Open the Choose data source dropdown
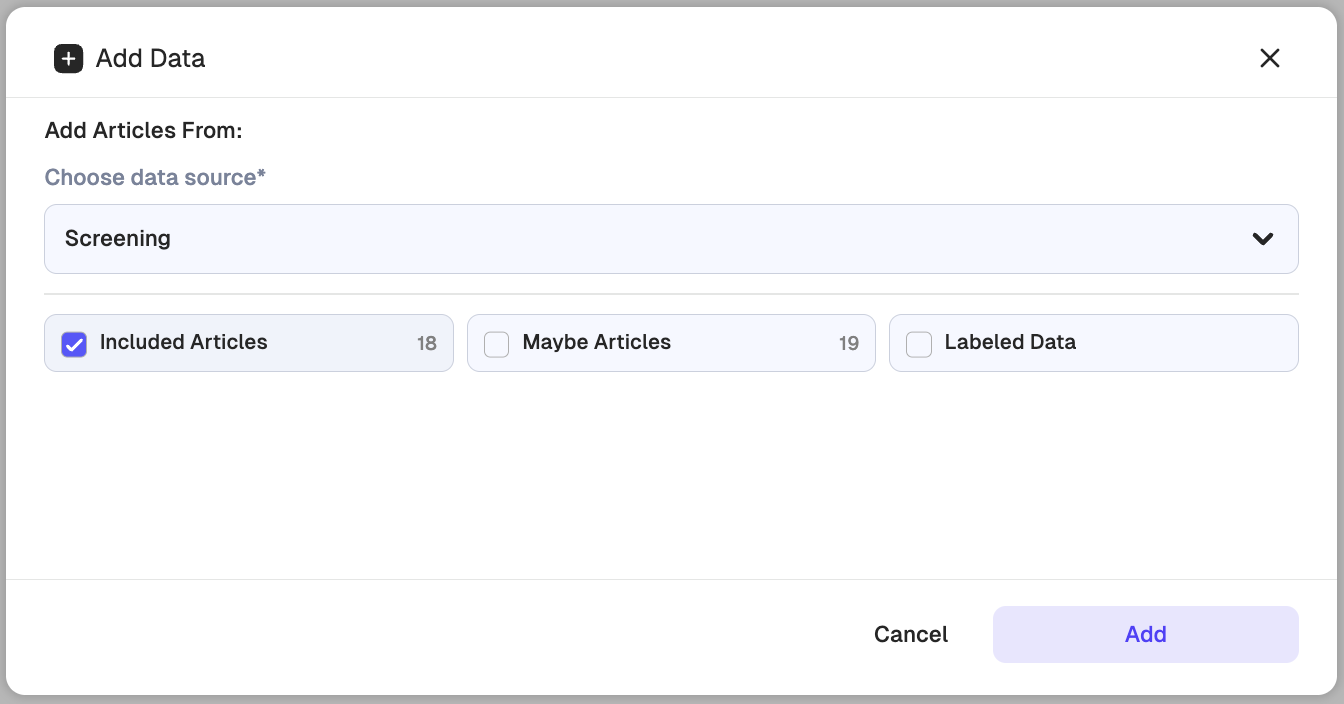 [x=670, y=239]
